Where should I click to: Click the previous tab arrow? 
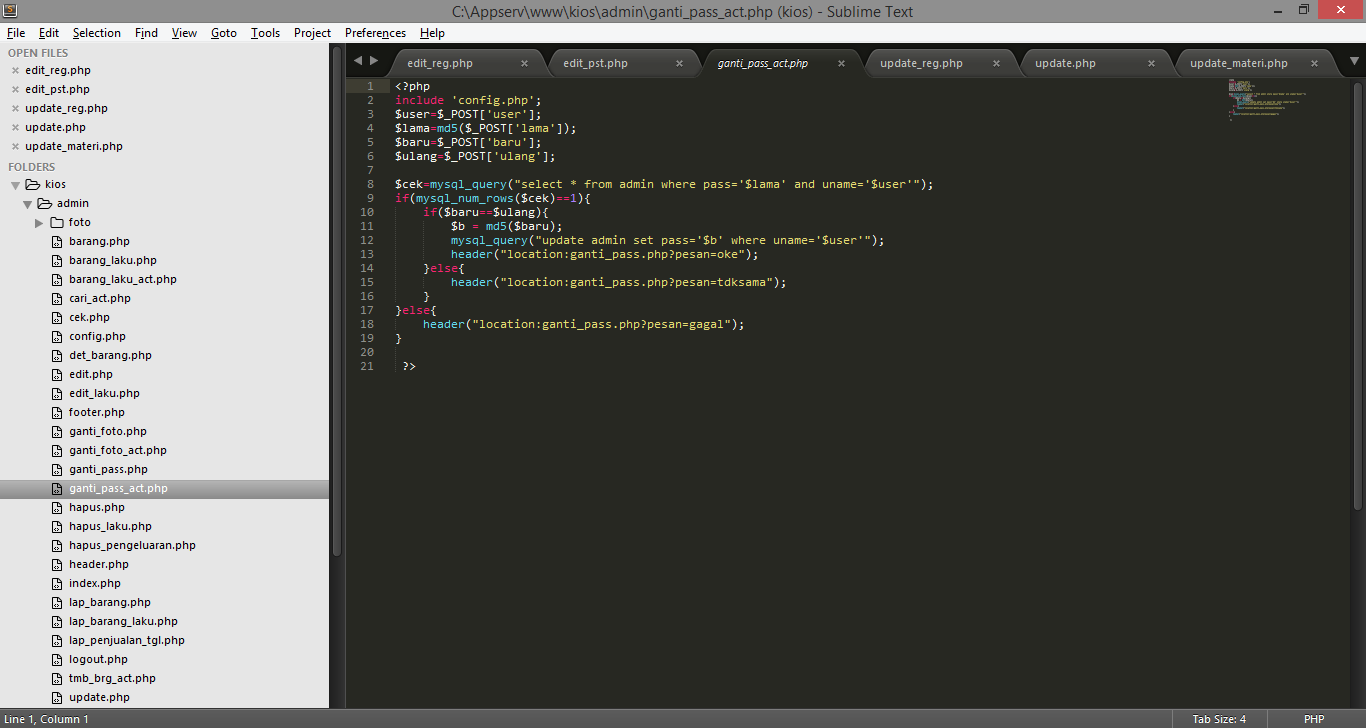point(358,61)
